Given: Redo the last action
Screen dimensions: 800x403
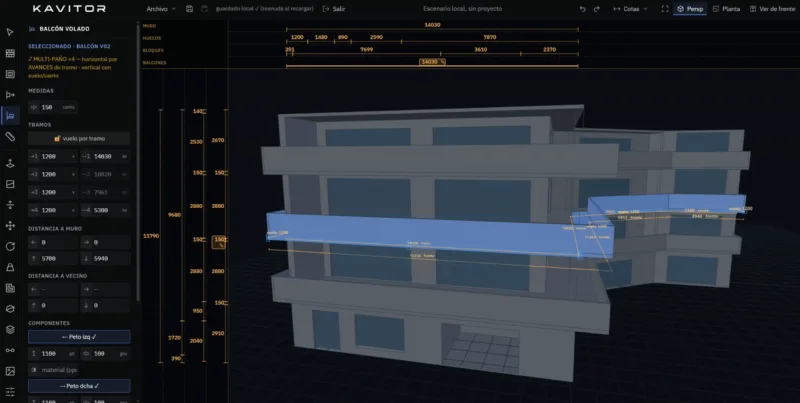Looking at the screenshot, I should point(596,9).
